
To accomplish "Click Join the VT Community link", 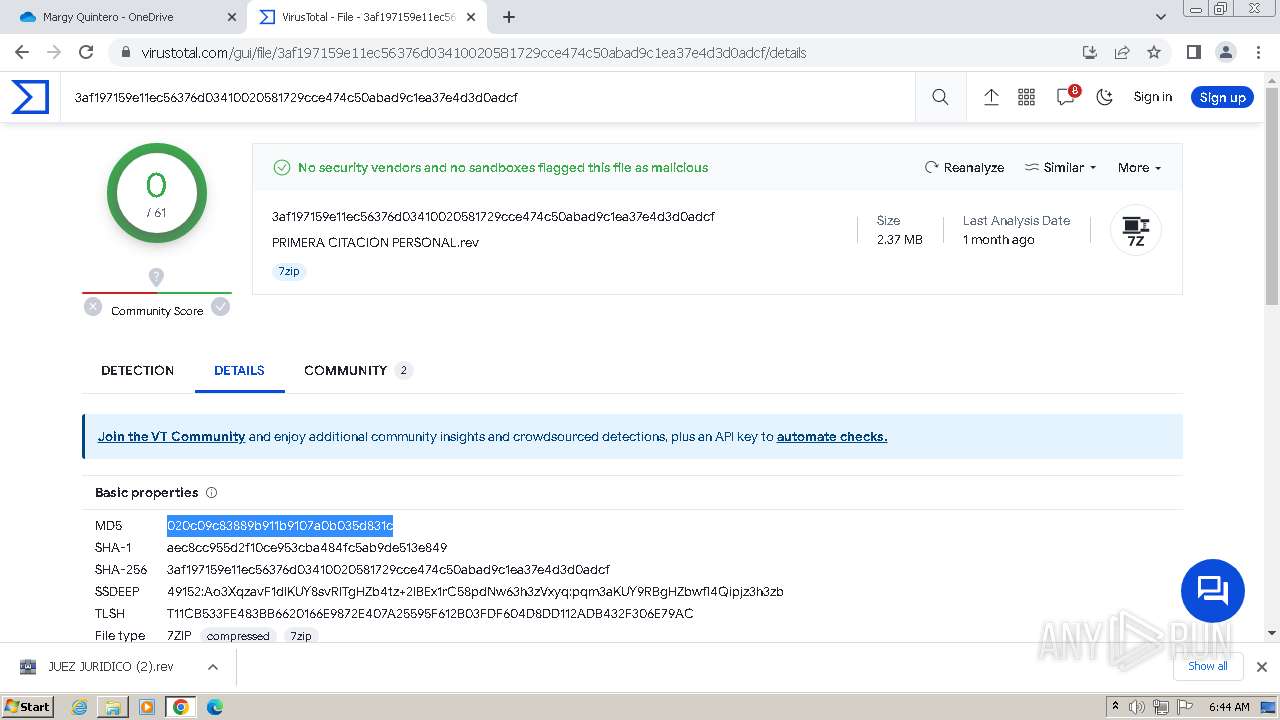I will [x=171, y=436].
